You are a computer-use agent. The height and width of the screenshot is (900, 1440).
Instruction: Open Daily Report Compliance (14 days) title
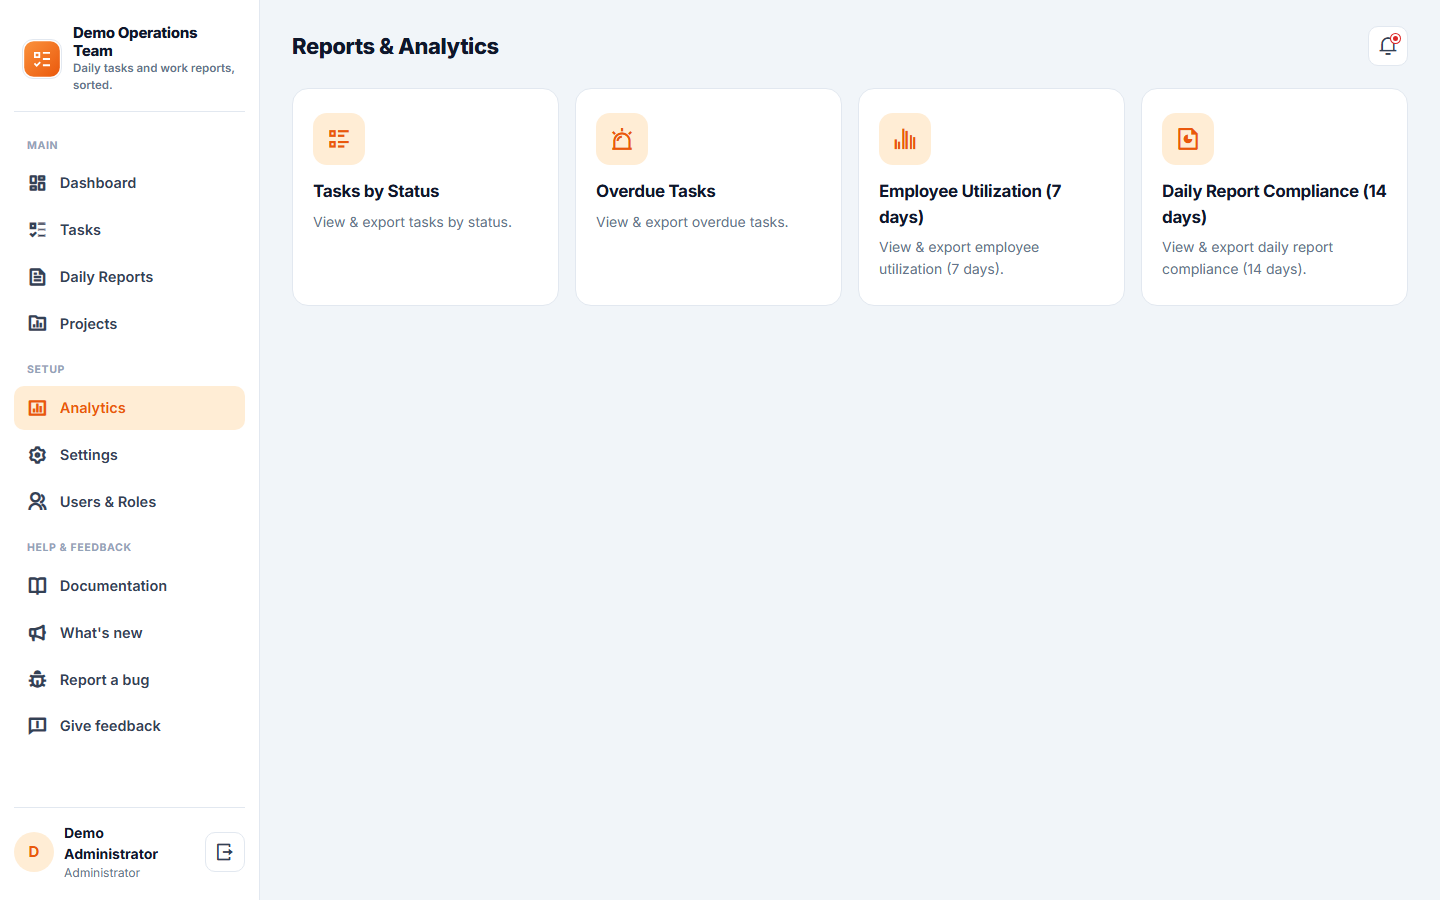coord(1274,204)
